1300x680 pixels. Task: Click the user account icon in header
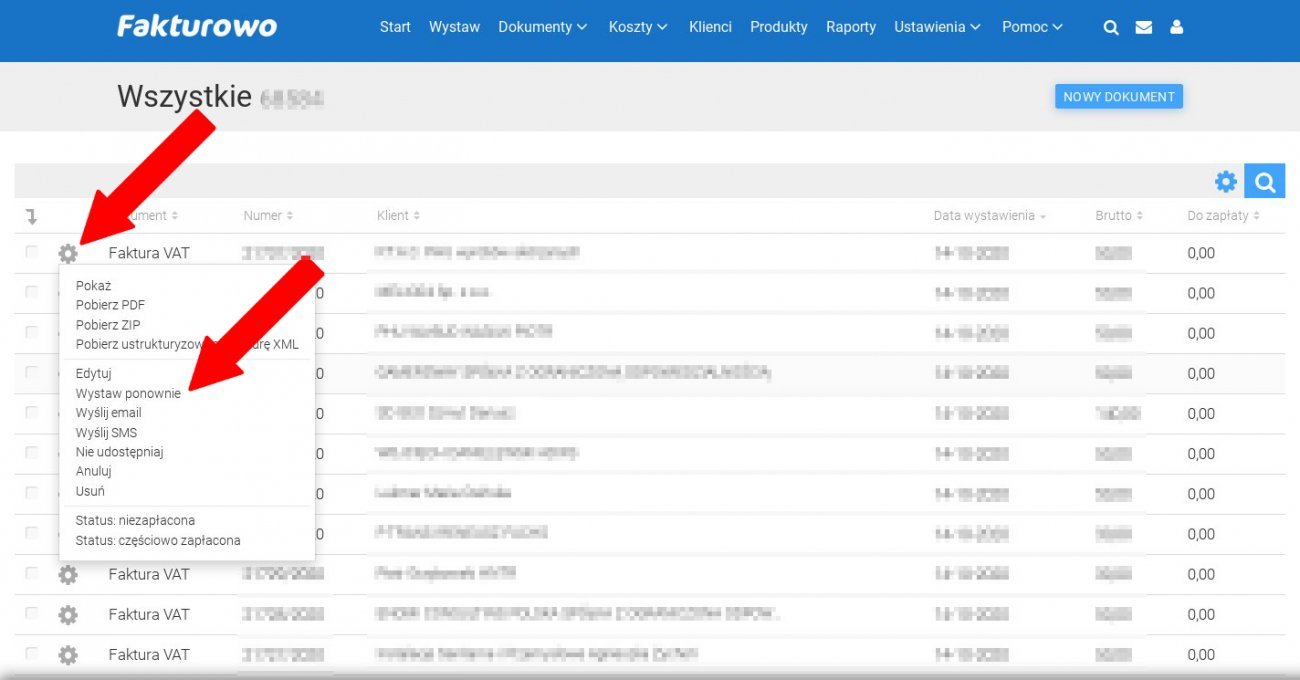[1176, 28]
